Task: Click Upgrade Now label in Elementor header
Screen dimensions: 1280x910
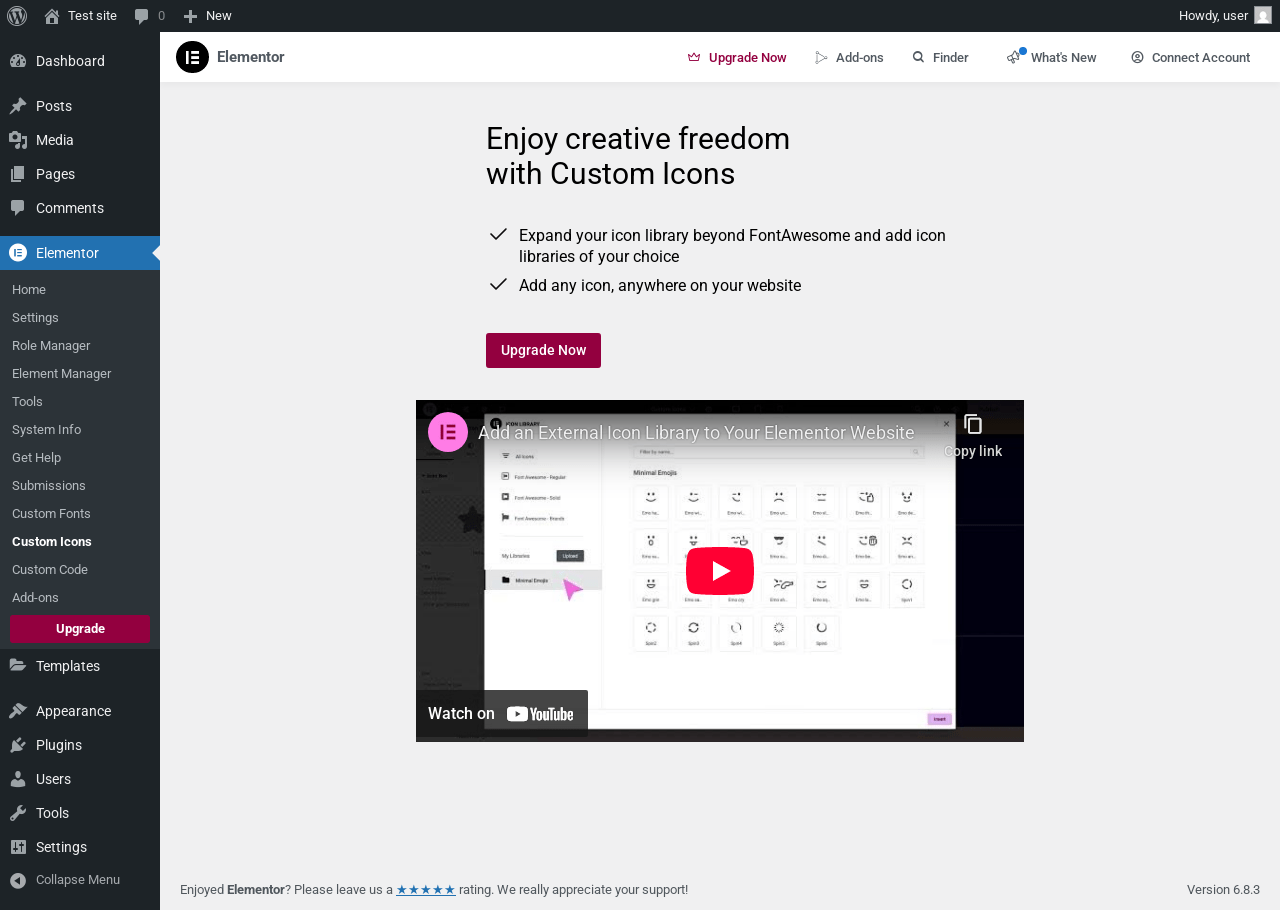Action: [747, 57]
